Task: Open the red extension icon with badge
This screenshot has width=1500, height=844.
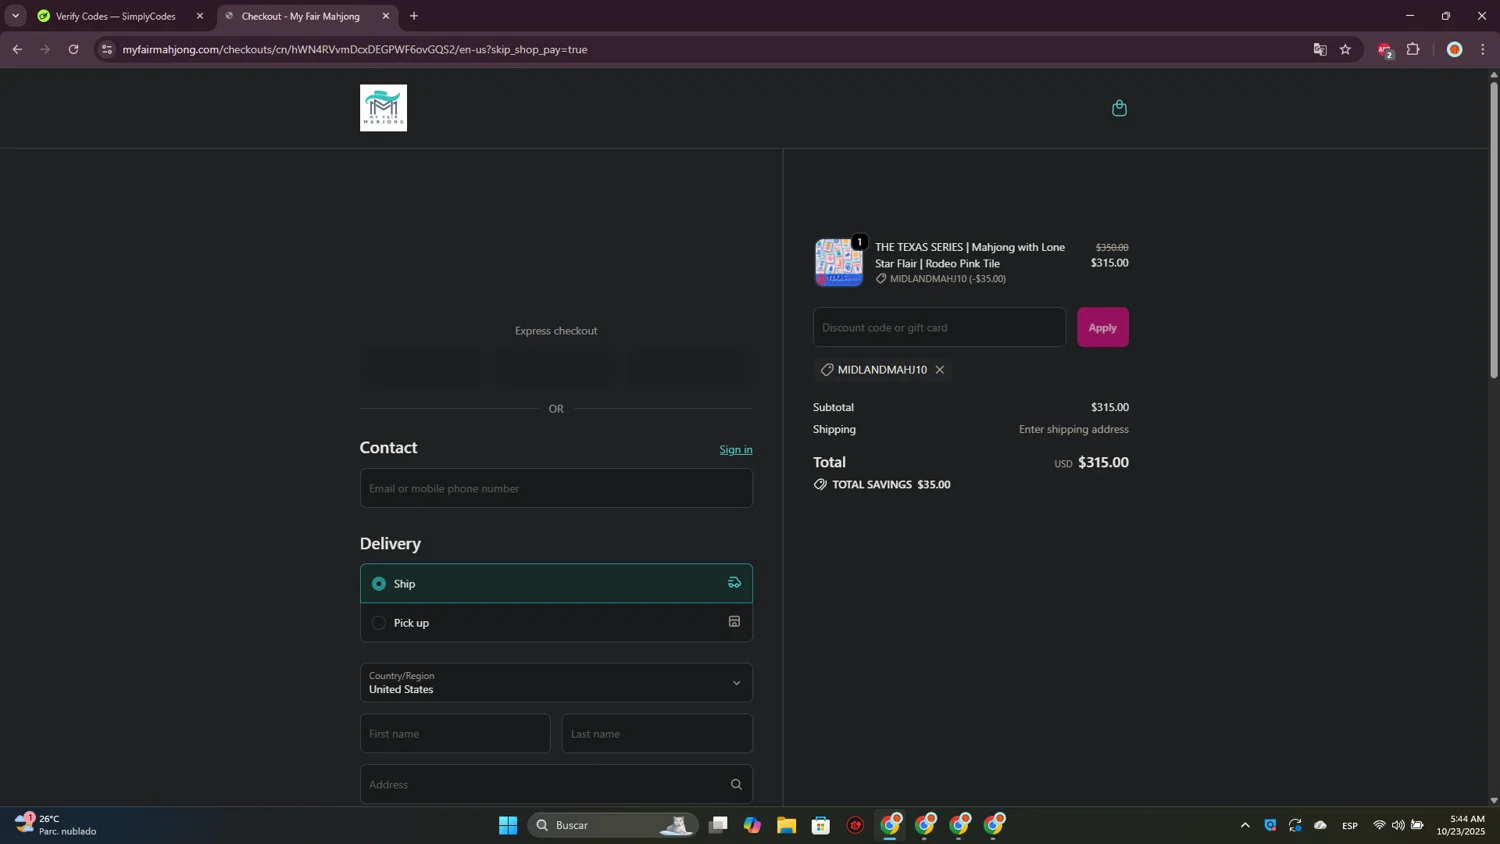Action: (x=1385, y=50)
